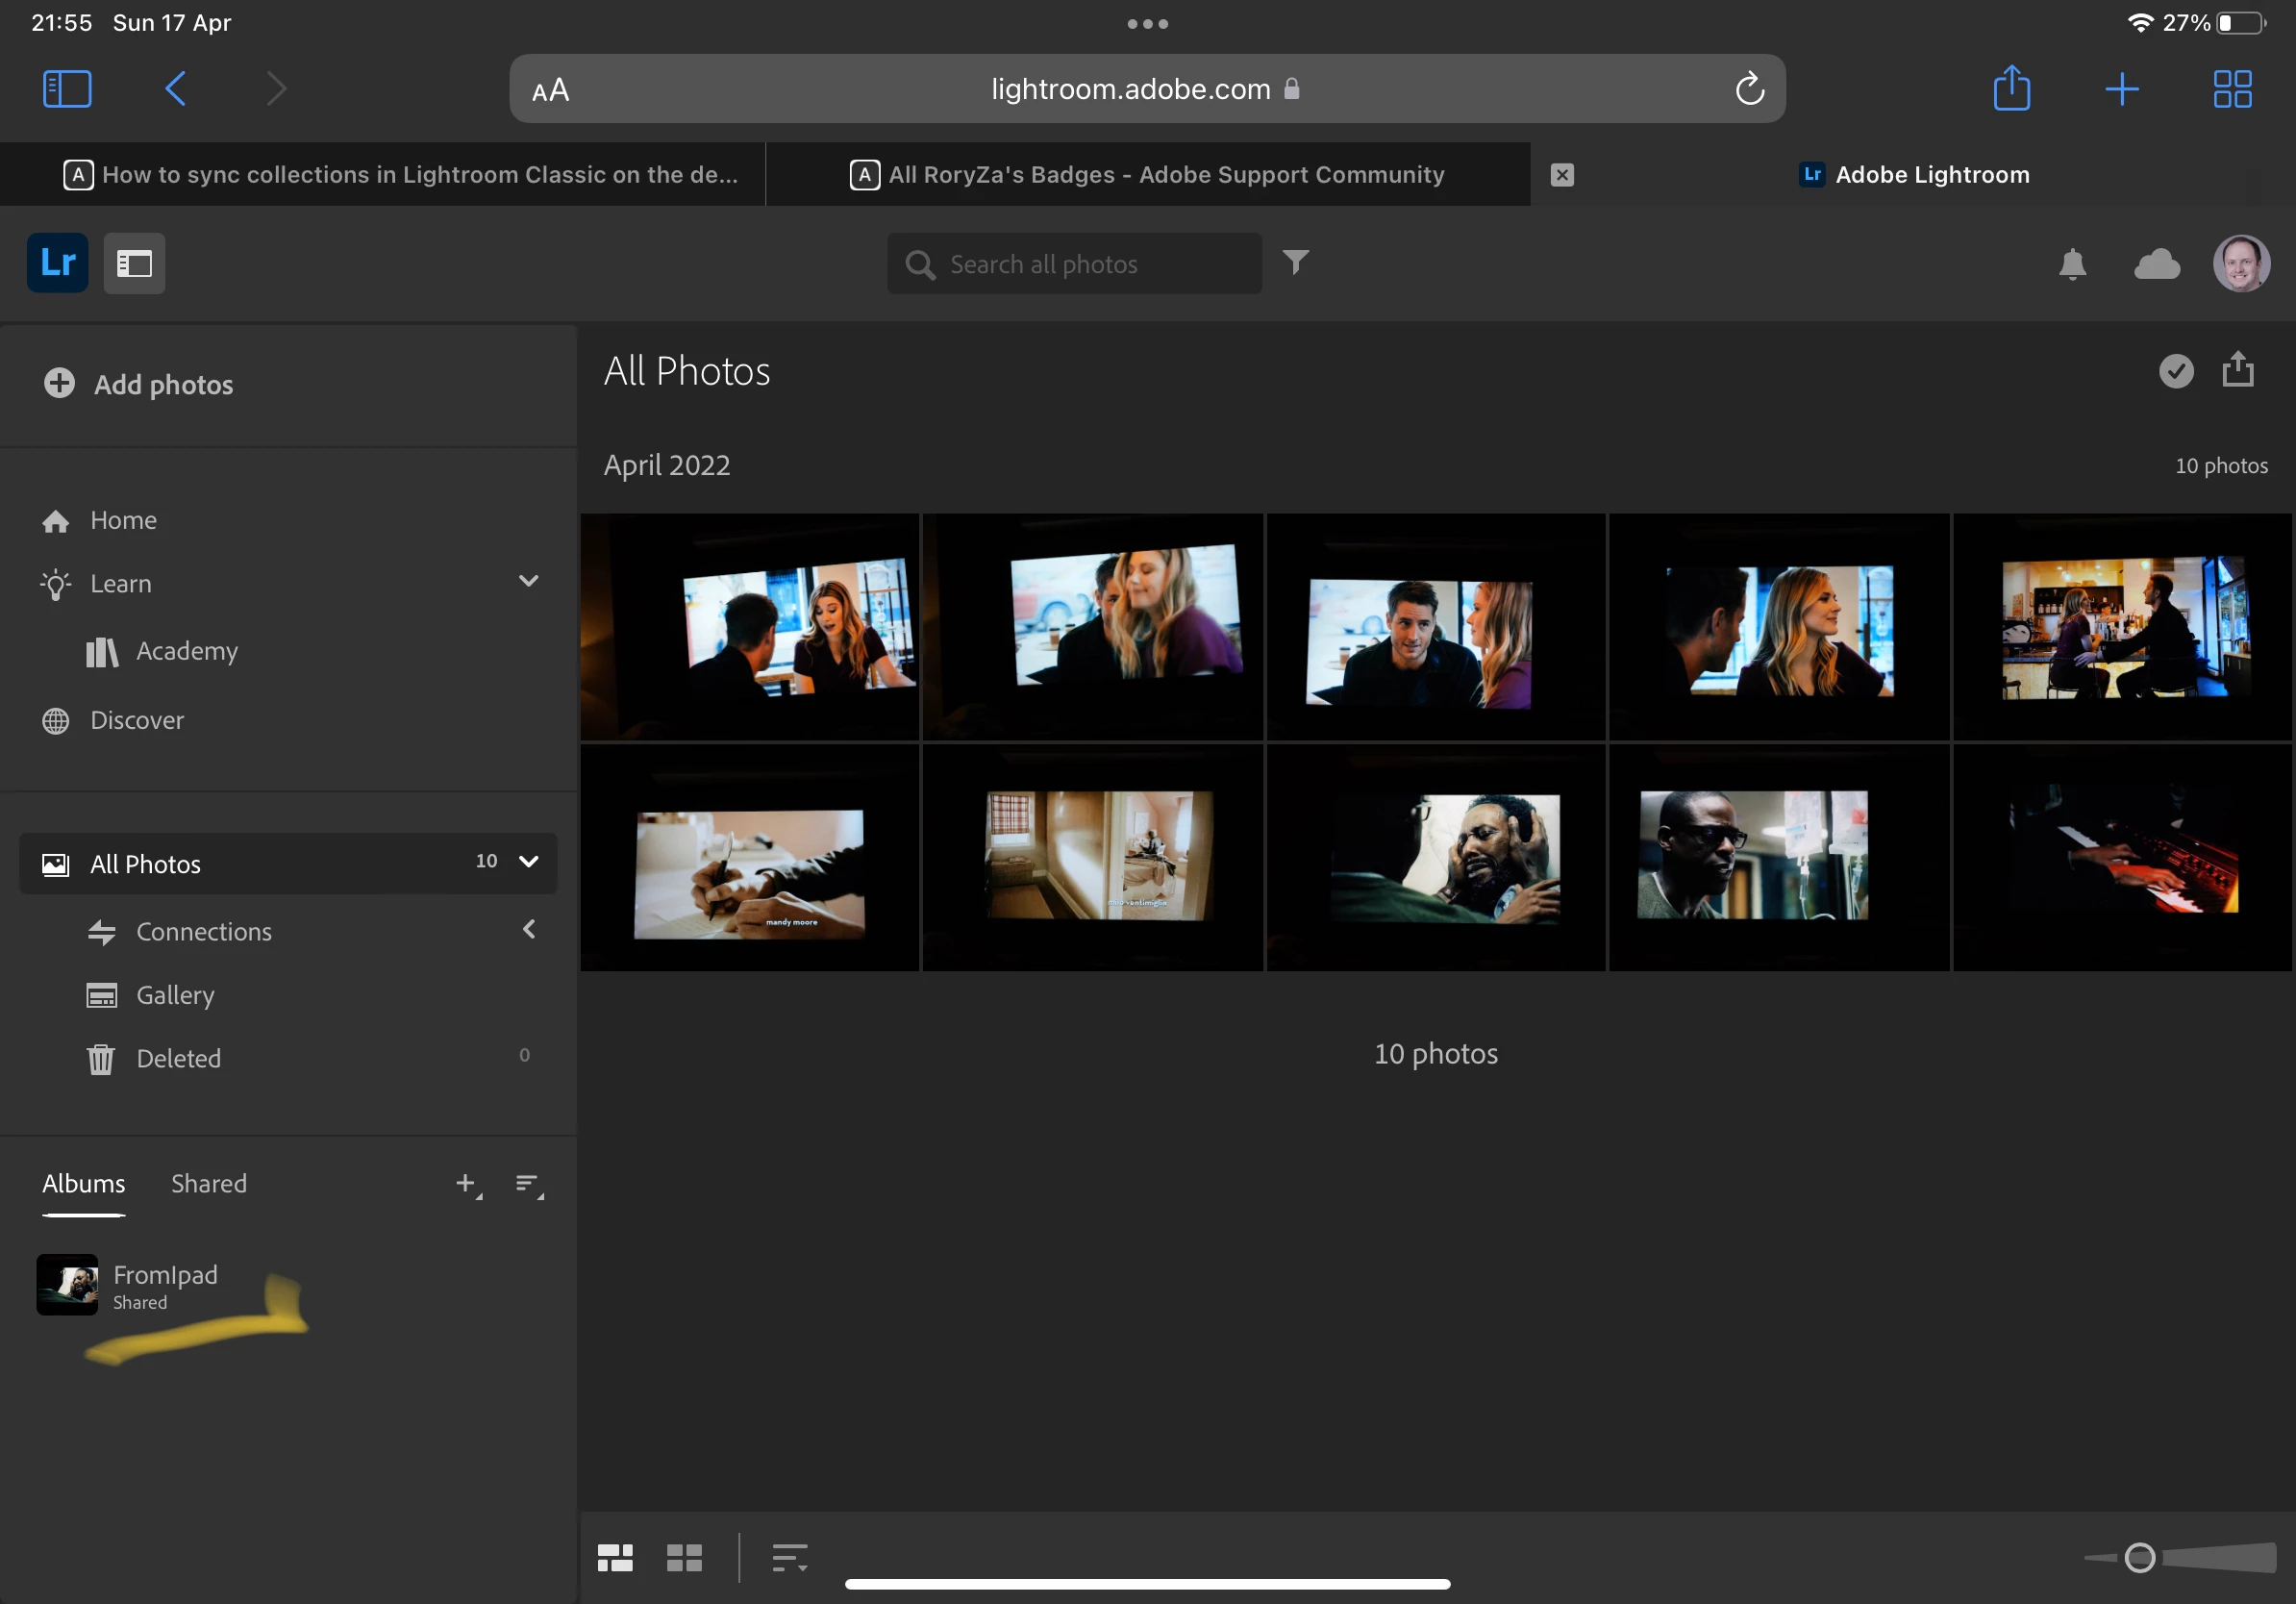Click Add photos button
This screenshot has height=1604, width=2296.
click(x=139, y=384)
